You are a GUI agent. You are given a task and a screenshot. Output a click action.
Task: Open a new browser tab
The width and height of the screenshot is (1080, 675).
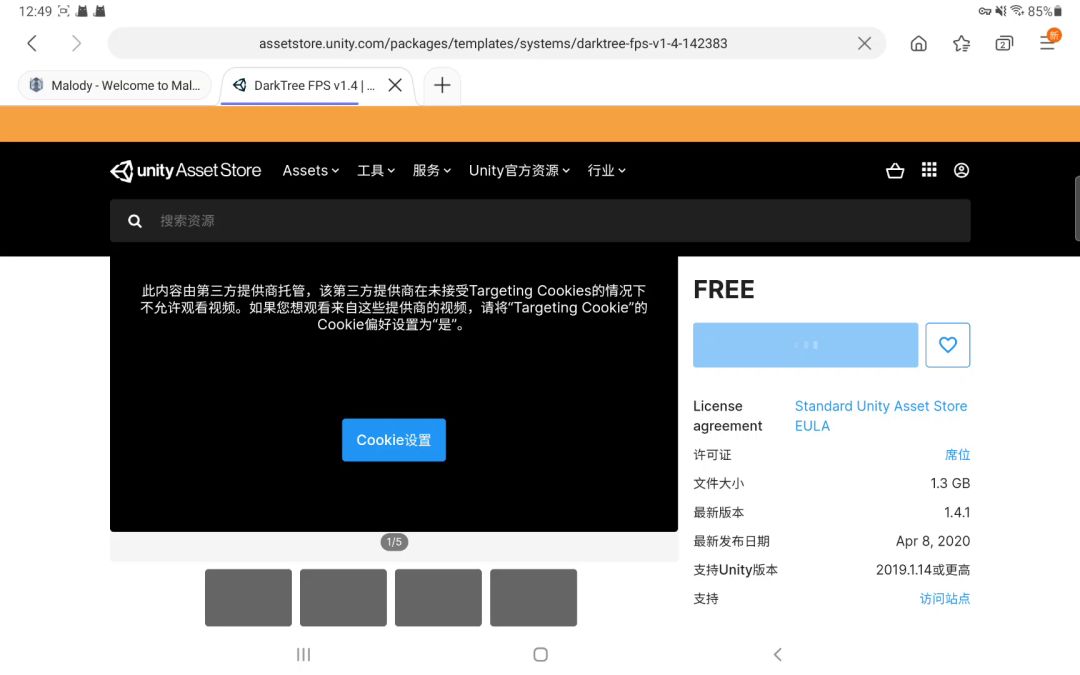pos(442,85)
